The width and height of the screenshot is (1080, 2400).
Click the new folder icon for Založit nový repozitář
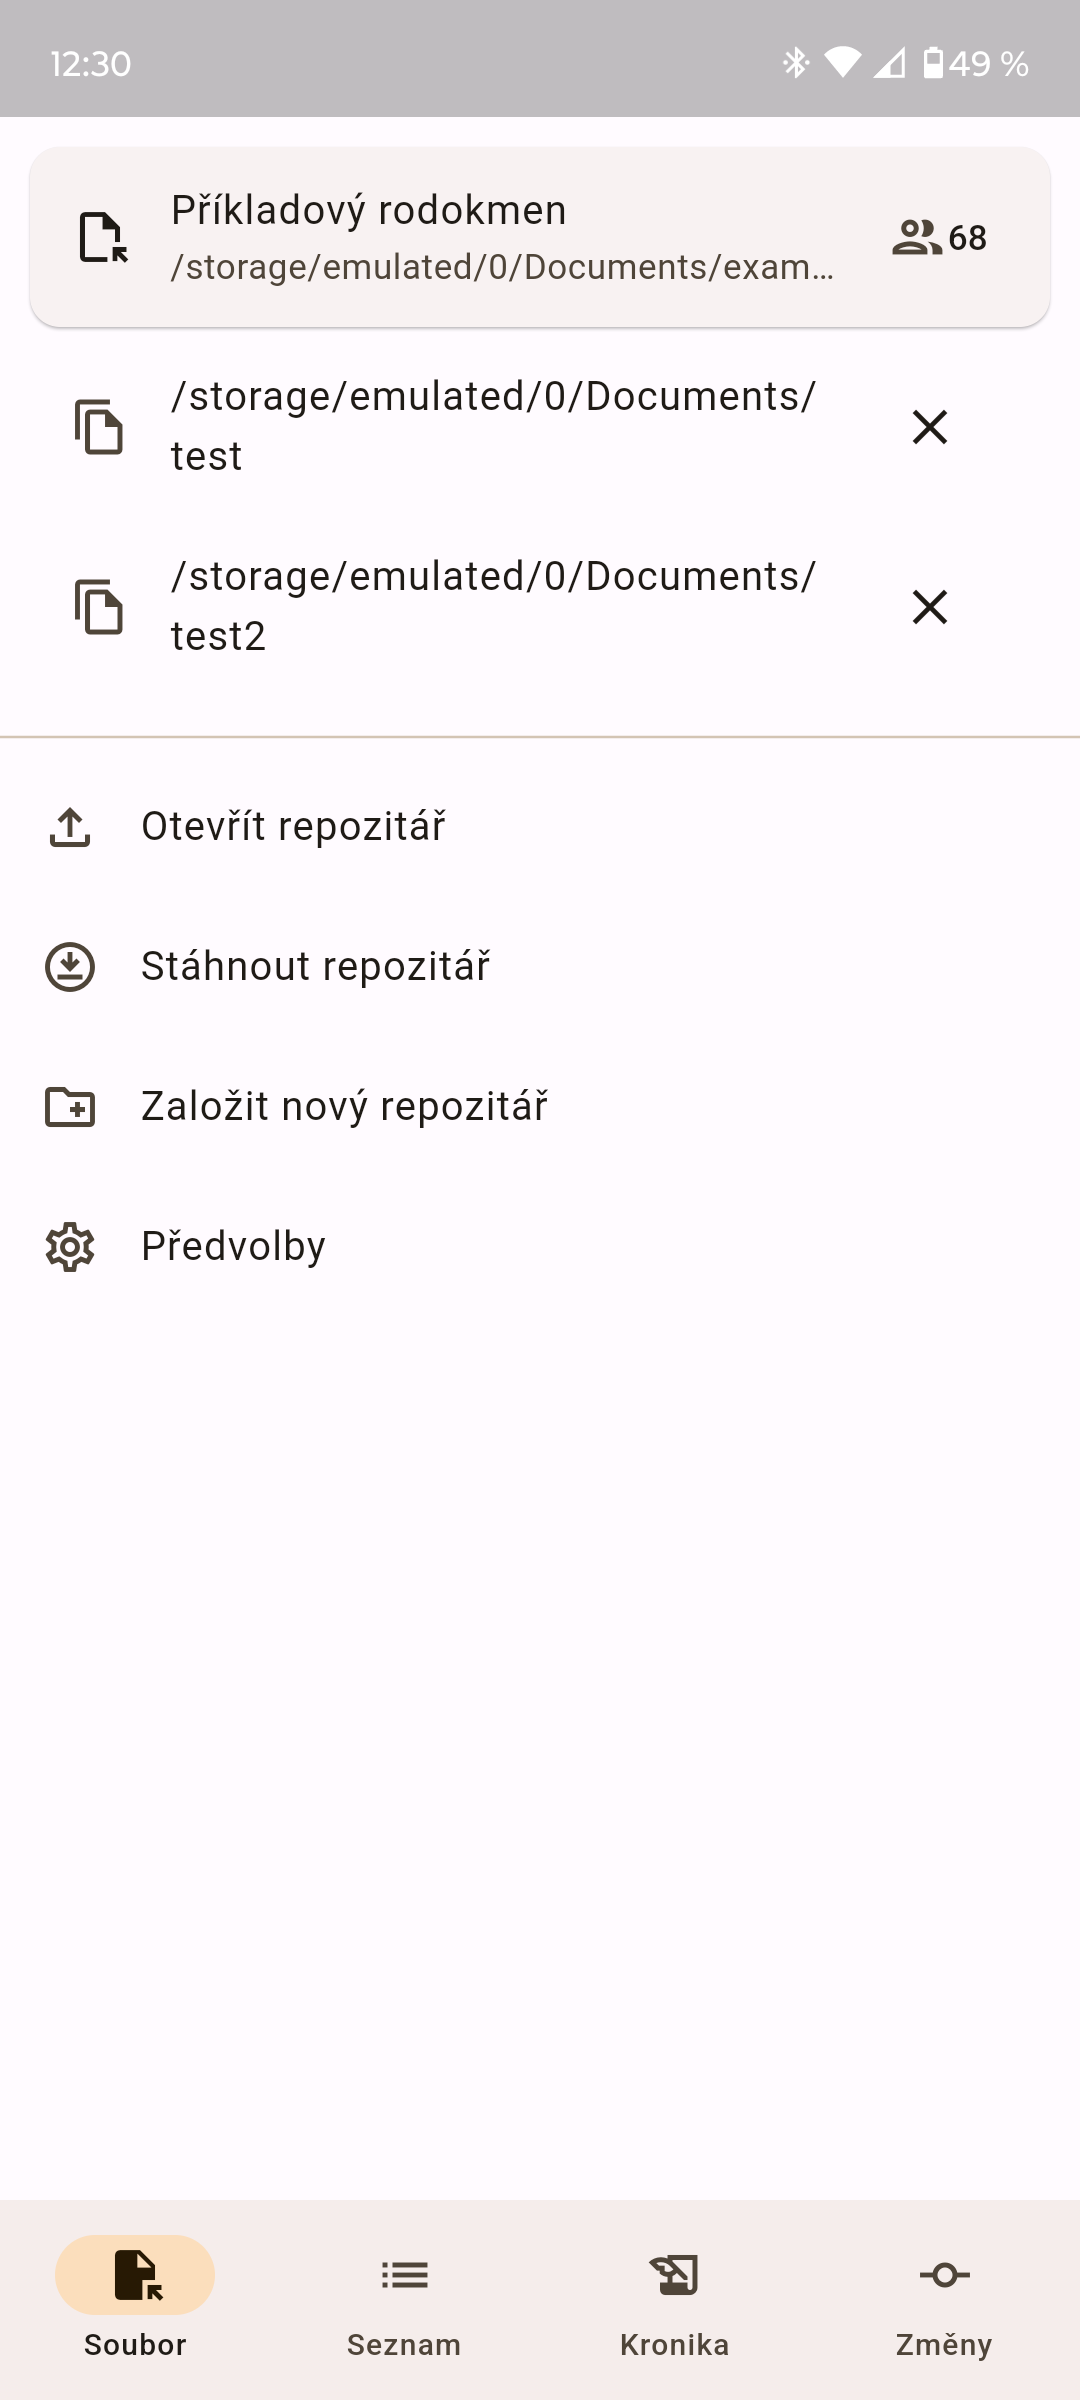tap(70, 1107)
